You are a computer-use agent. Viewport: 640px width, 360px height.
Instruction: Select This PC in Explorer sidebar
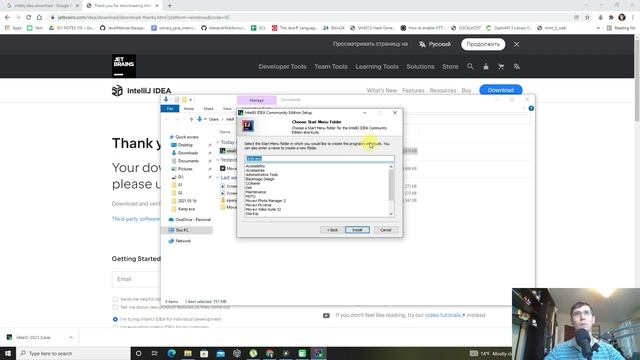182,230
